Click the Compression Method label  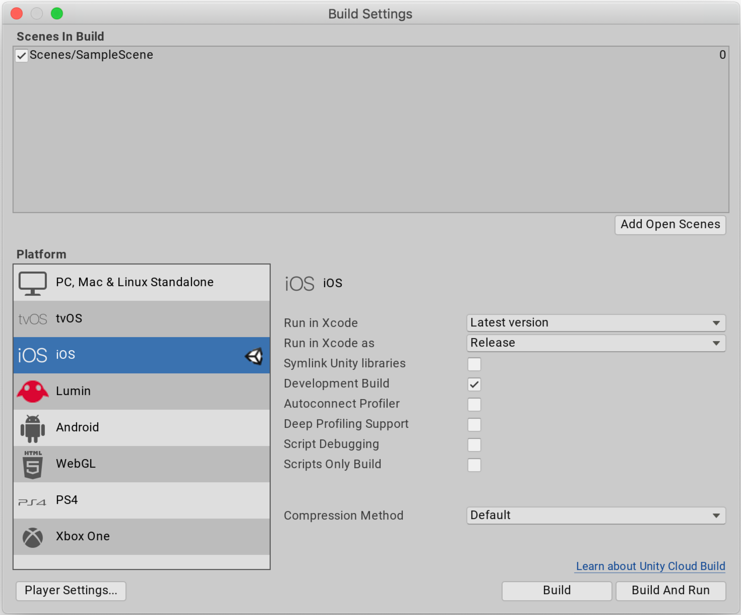click(x=344, y=516)
